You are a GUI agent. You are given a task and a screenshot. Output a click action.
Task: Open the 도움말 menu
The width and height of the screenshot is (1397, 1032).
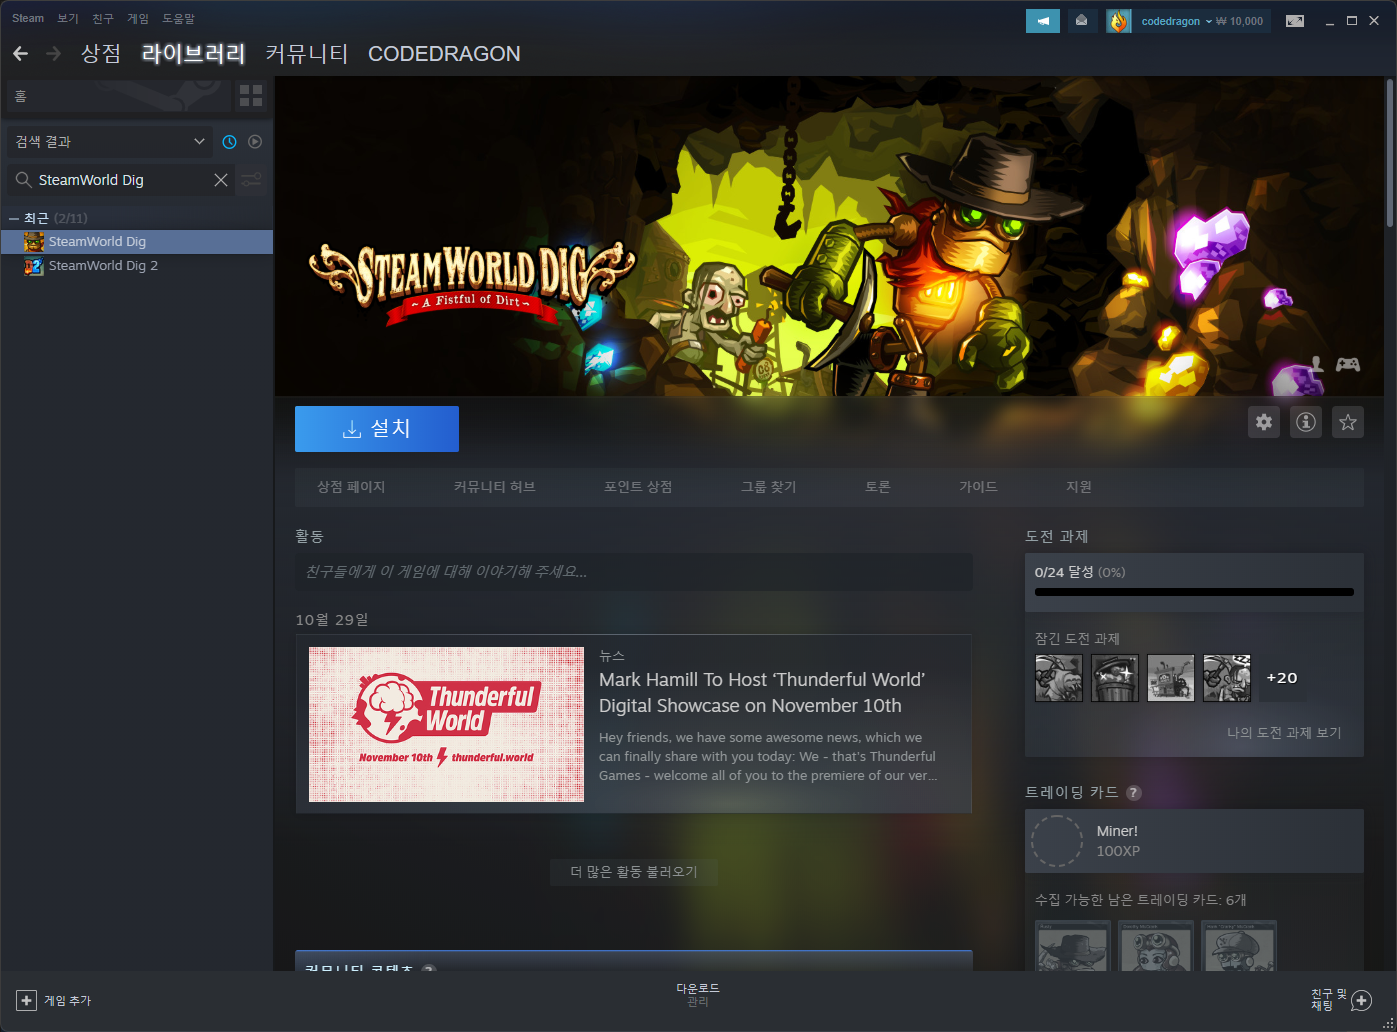click(179, 18)
